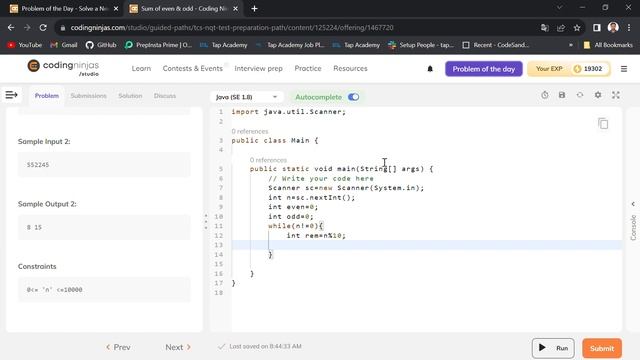The height and width of the screenshot is (360, 640).
Task: Open Interview prep menu
Action: 258,69
